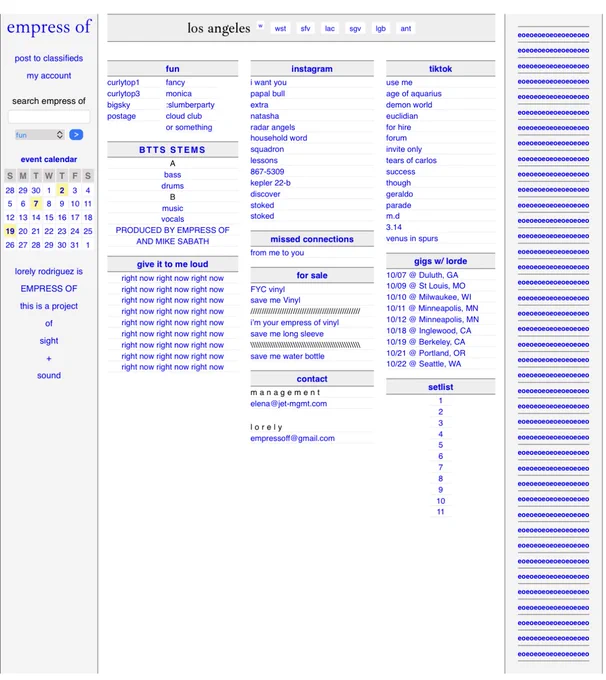Click the elena@jet-mgmt.com email link
Viewport: 606px width, 680px height.
[288, 404]
